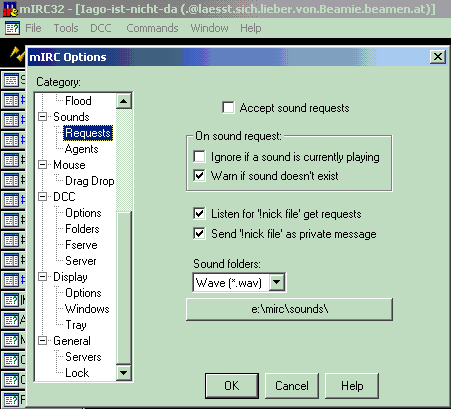Screen dimensions: 451x409
Task: Click the OK button
Action: 232,386
